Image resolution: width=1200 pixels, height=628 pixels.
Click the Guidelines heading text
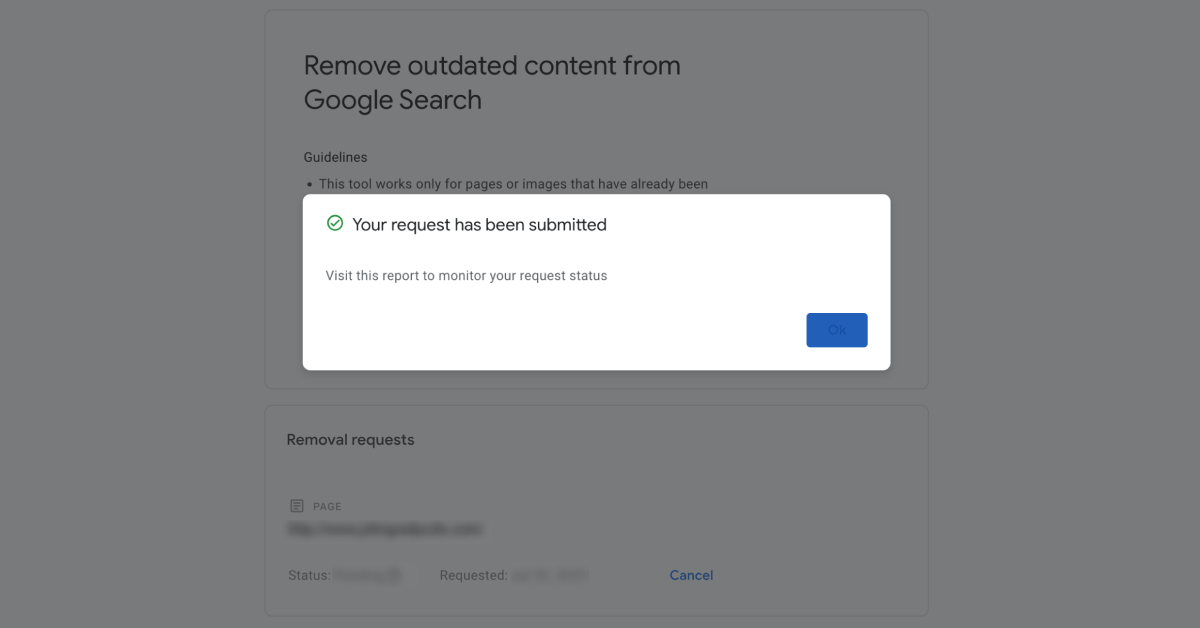coord(335,157)
